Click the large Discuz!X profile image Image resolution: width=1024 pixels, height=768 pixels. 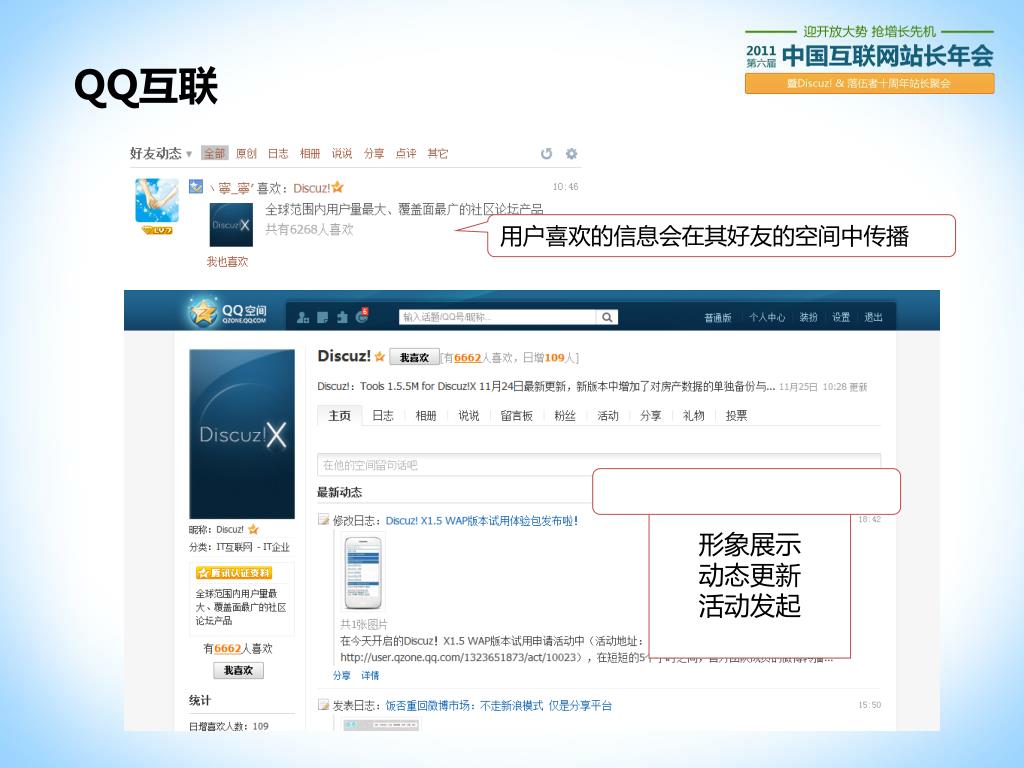pyautogui.click(x=242, y=434)
